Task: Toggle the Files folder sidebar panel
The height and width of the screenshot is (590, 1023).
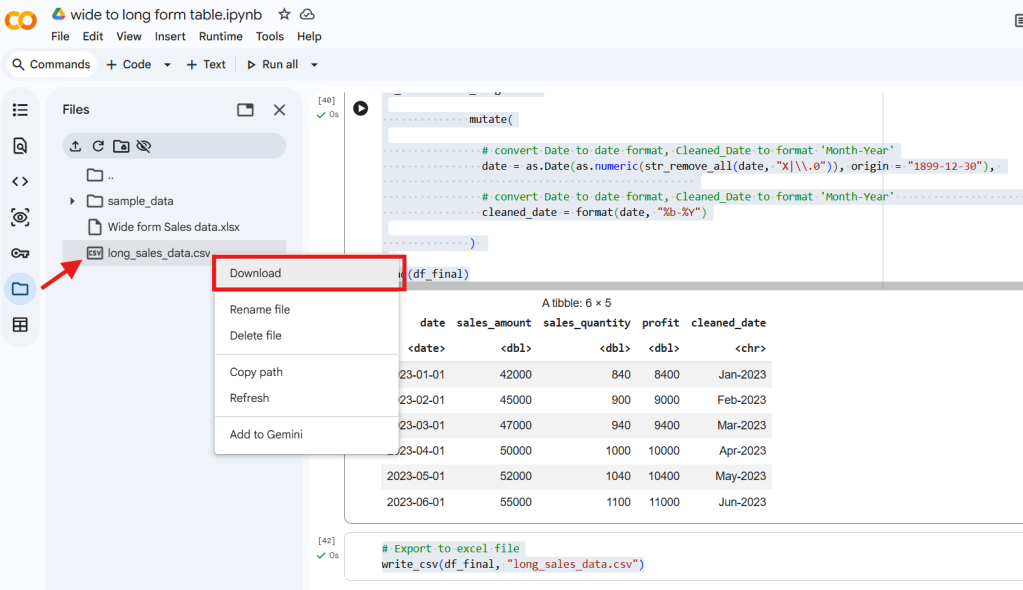Action: pos(20,289)
